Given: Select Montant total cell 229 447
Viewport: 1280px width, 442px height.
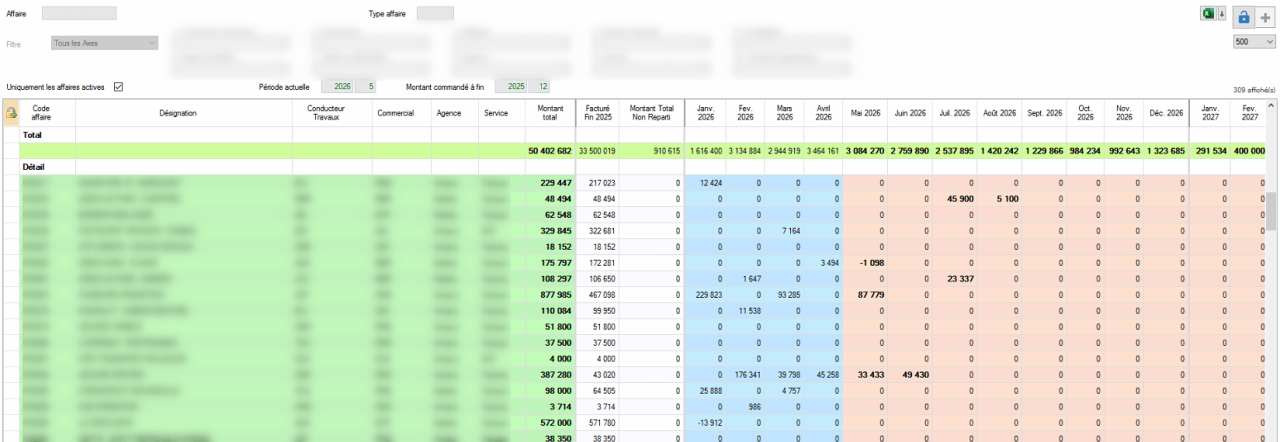Looking at the screenshot, I should (549, 183).
